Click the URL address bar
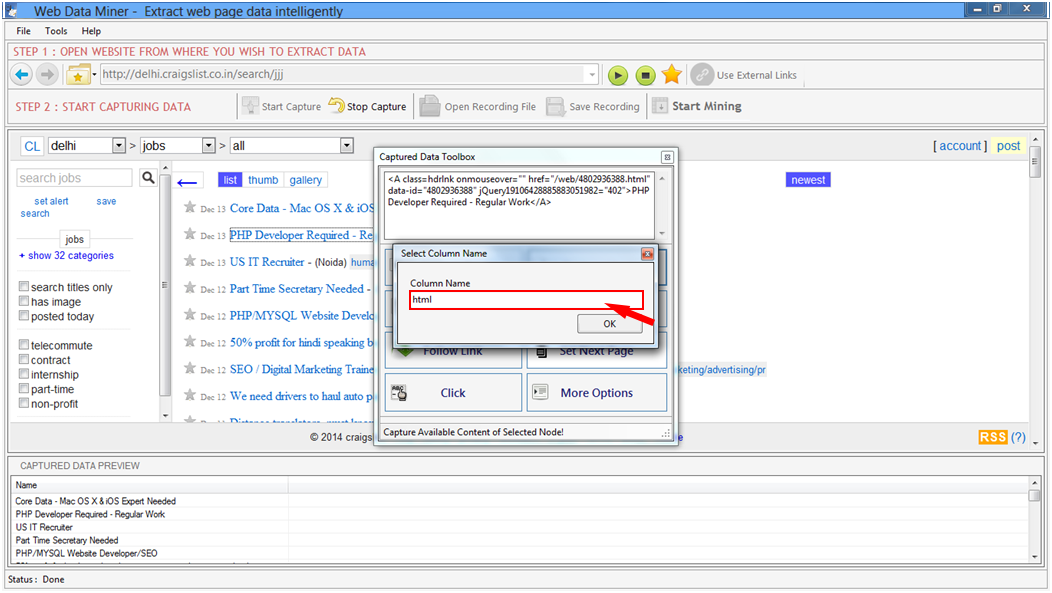 (344, 74)
